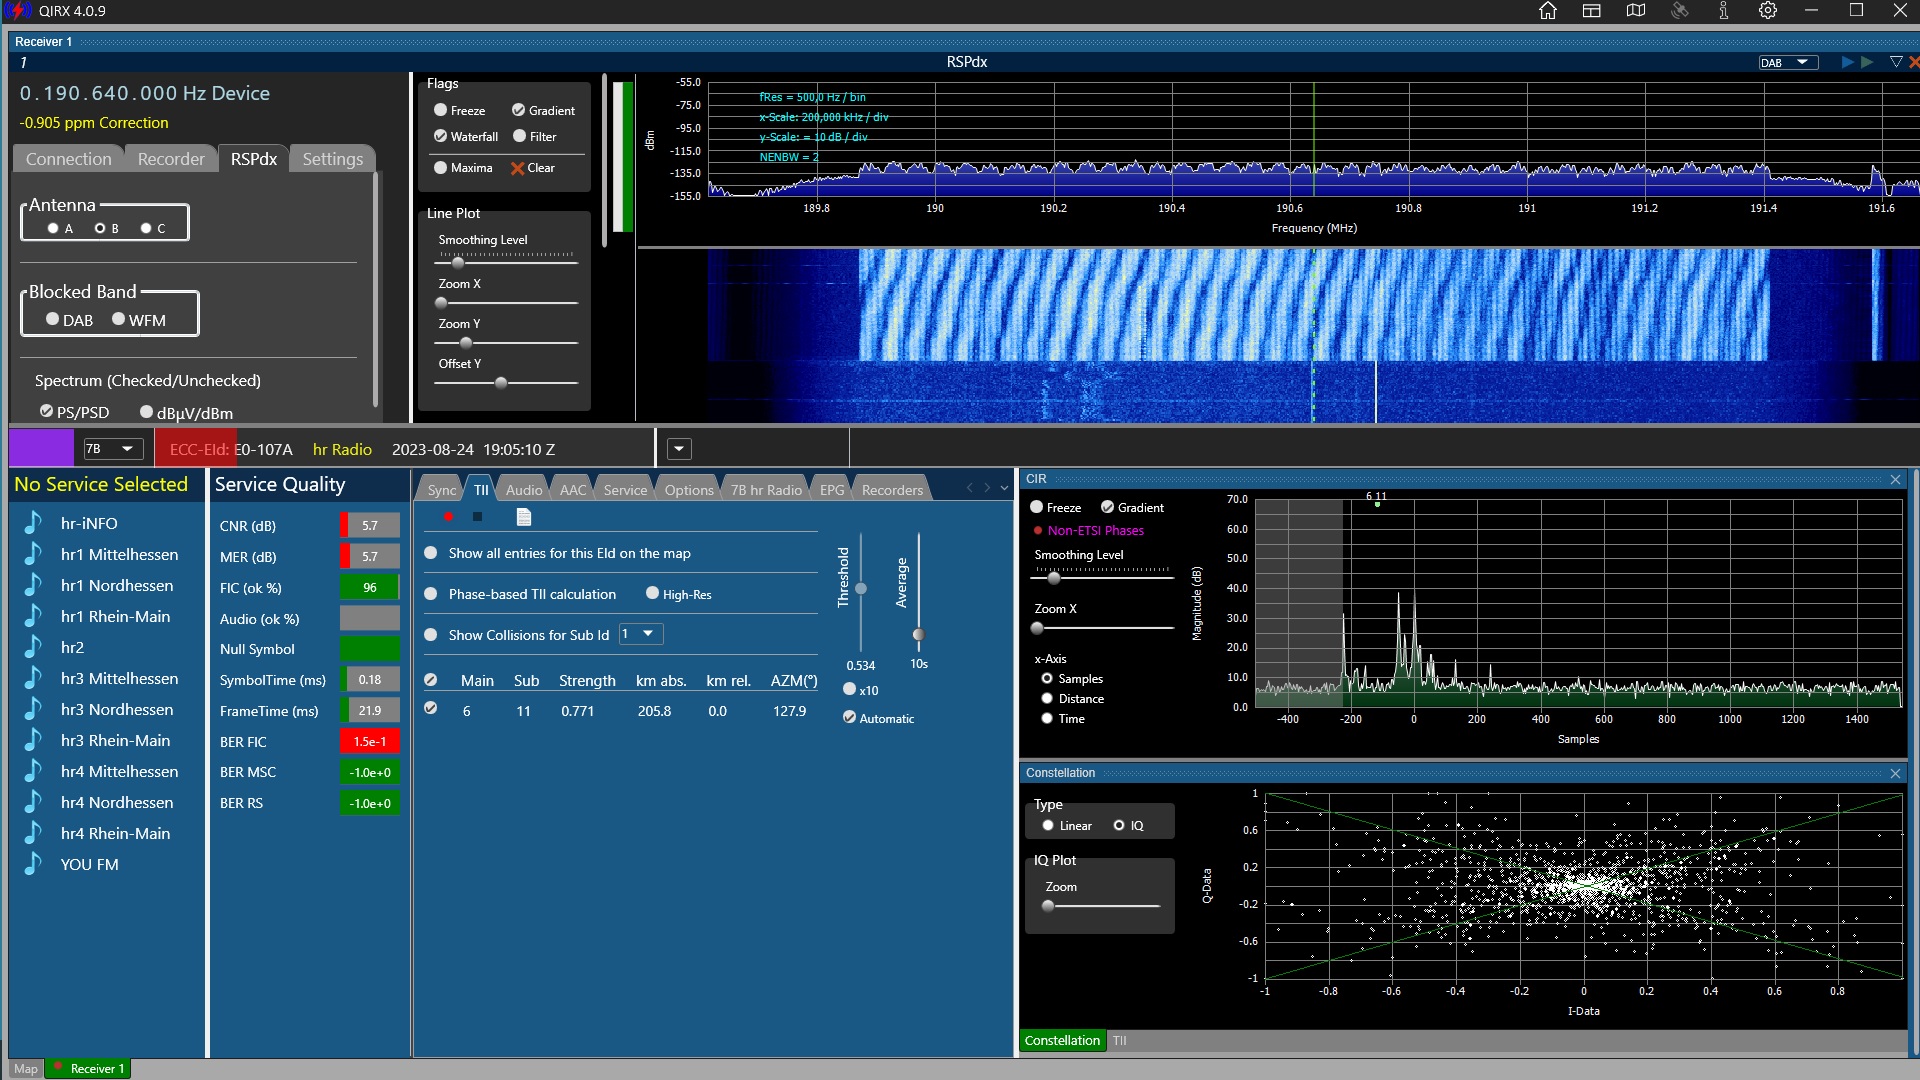Click the music note icon beside hr2
Screen dimensions: 1920x1080
tap(33, 647)
